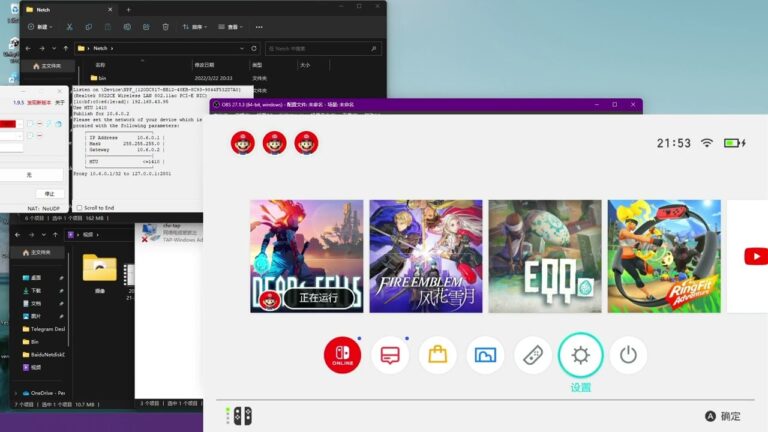This screenshot has width=768, height=432.
Task: Select the Fire Emblem 风花雪月 game tile
Action: pos(425,256)
